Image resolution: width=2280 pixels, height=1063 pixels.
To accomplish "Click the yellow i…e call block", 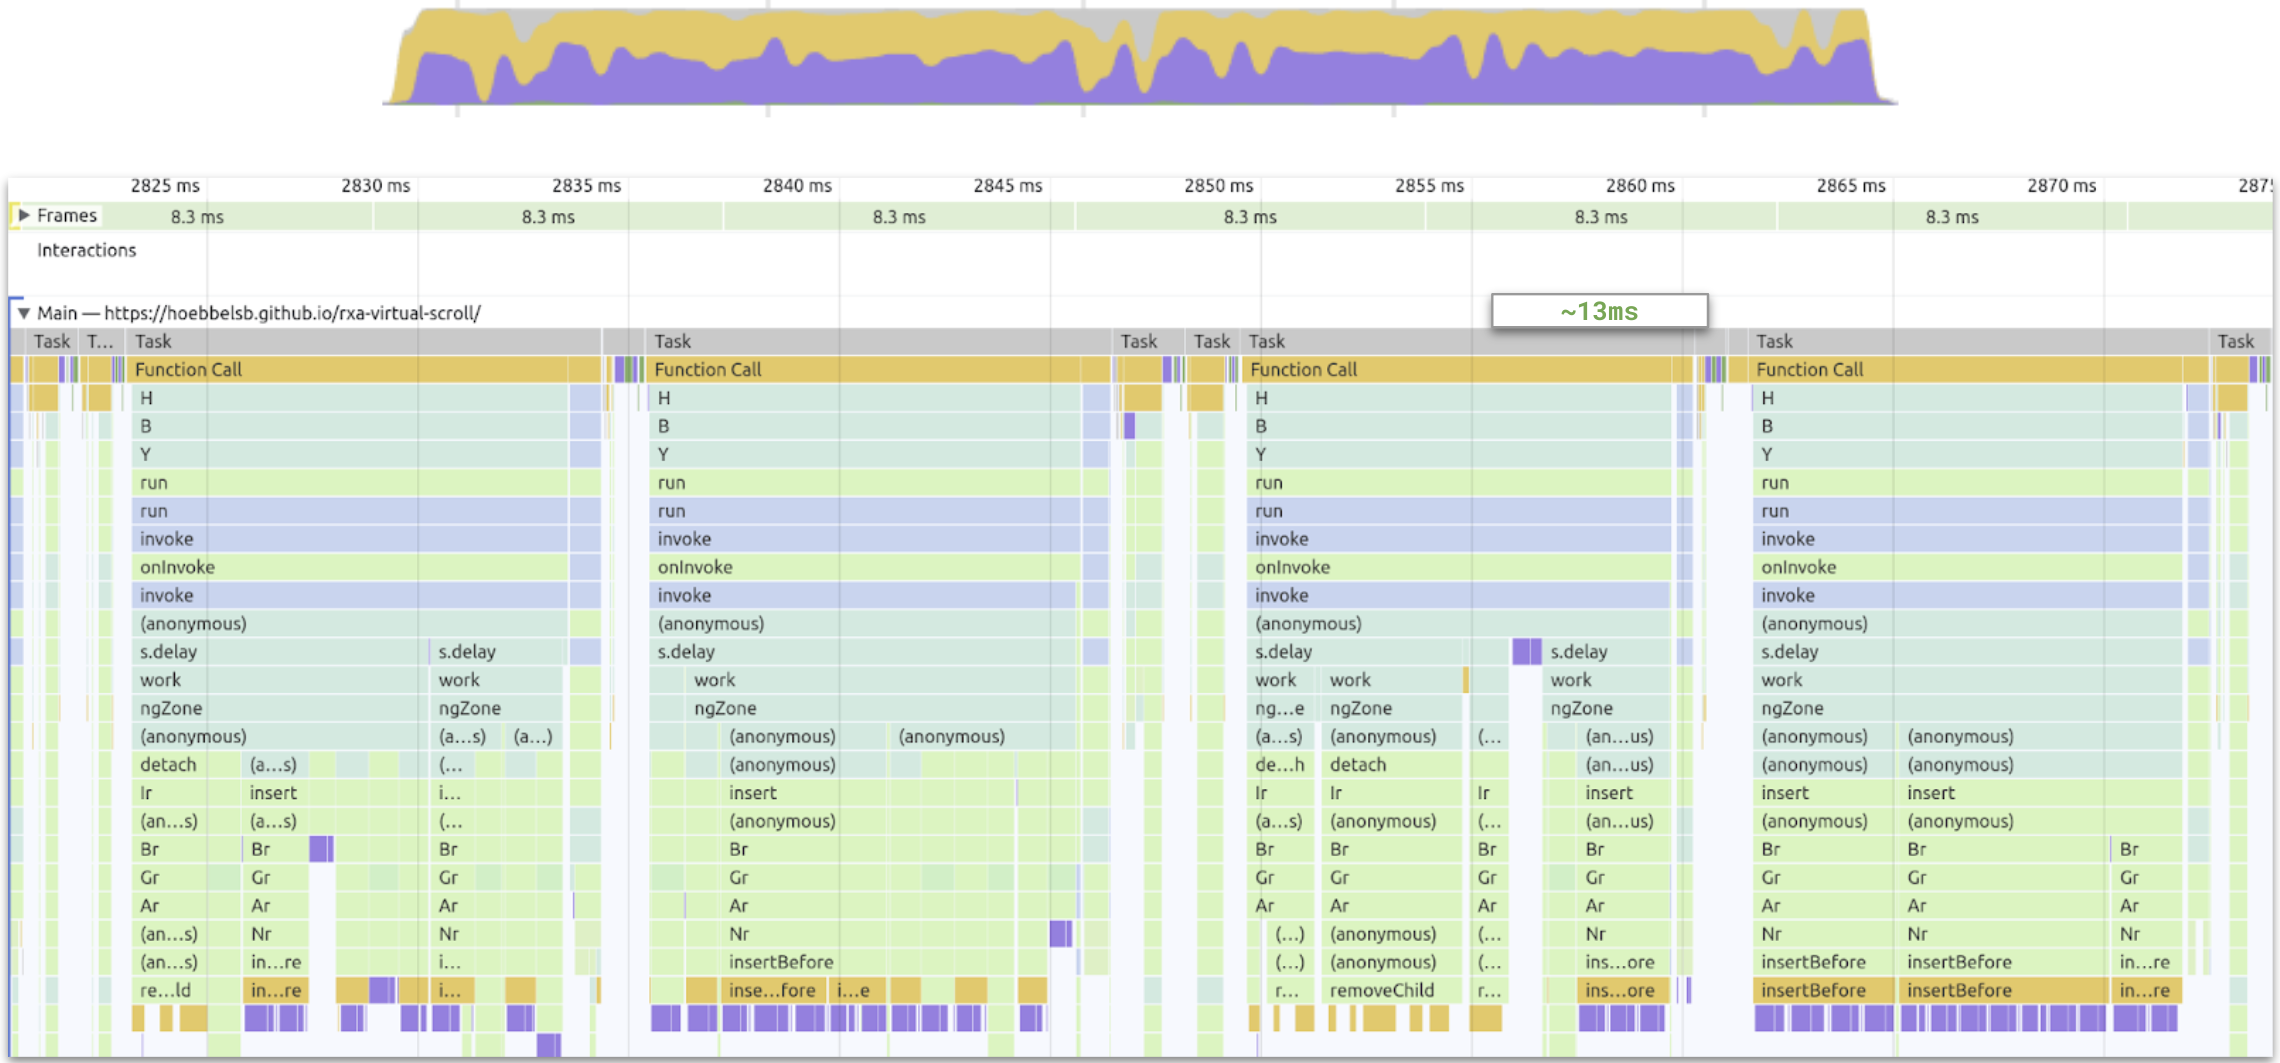I will pyautogui.click(x=859, y=990).
